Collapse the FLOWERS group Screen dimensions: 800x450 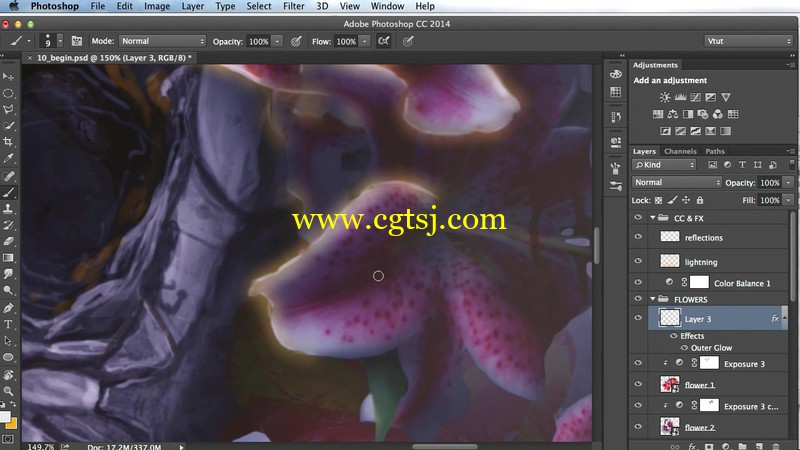[x=653, y=299]
